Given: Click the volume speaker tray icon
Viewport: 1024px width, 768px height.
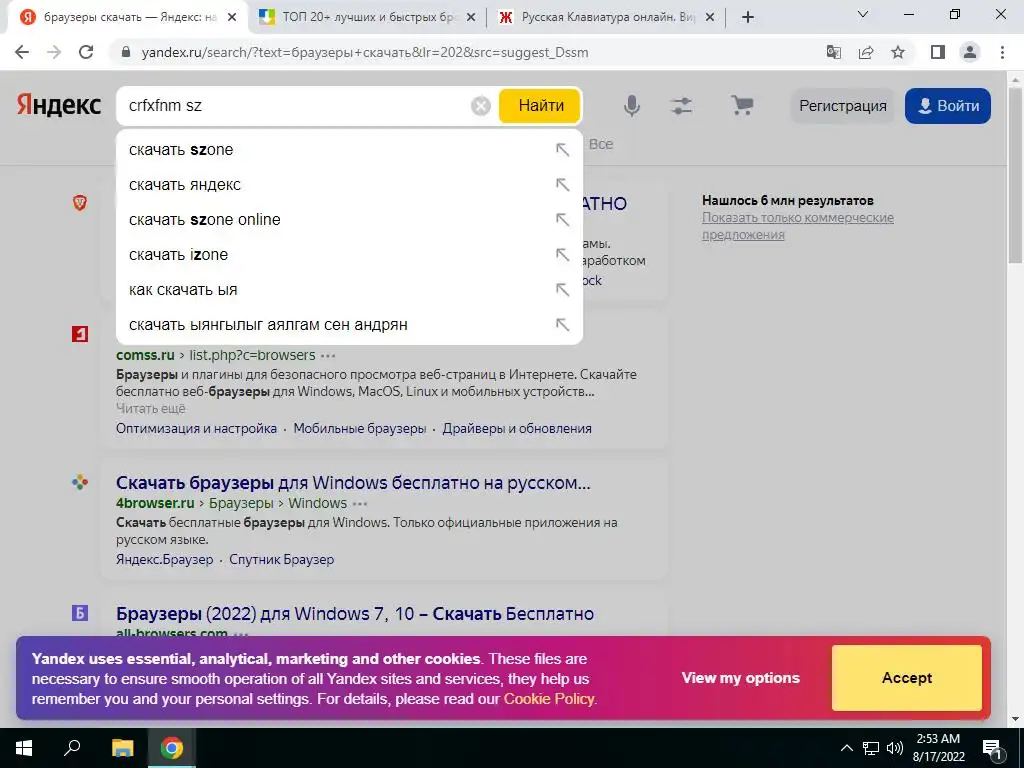Looking at the screenshot, I should 895,748.
